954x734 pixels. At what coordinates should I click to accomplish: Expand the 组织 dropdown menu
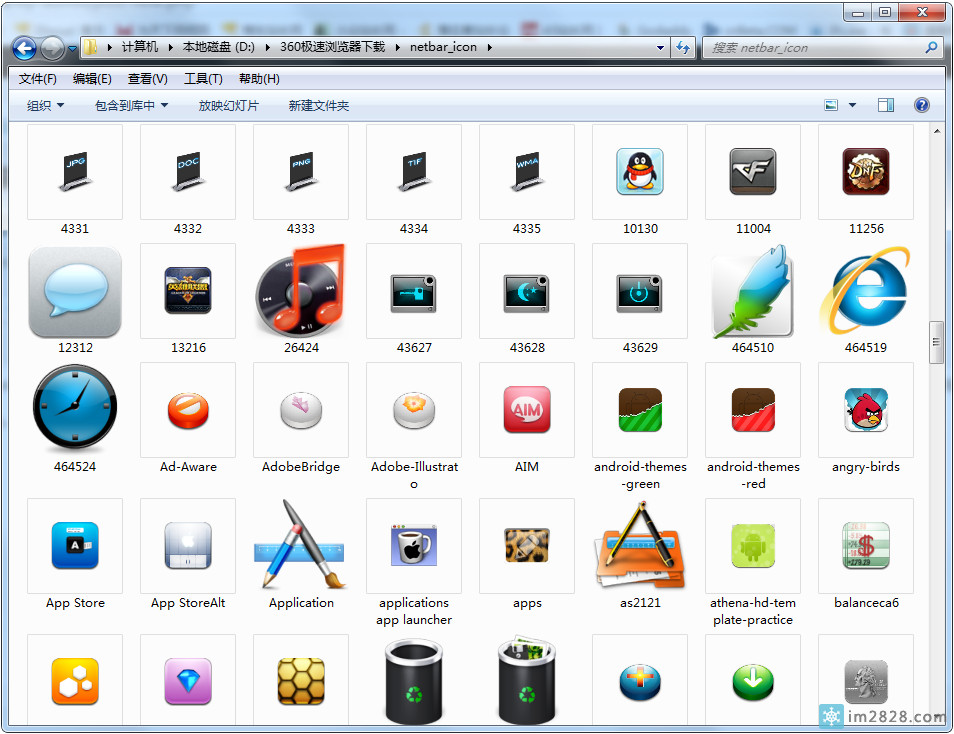pos(45,105)
